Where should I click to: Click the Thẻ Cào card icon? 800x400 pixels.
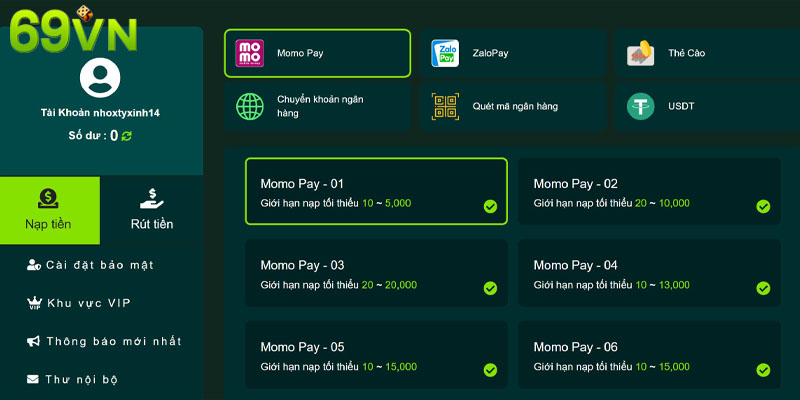point(641,53)
